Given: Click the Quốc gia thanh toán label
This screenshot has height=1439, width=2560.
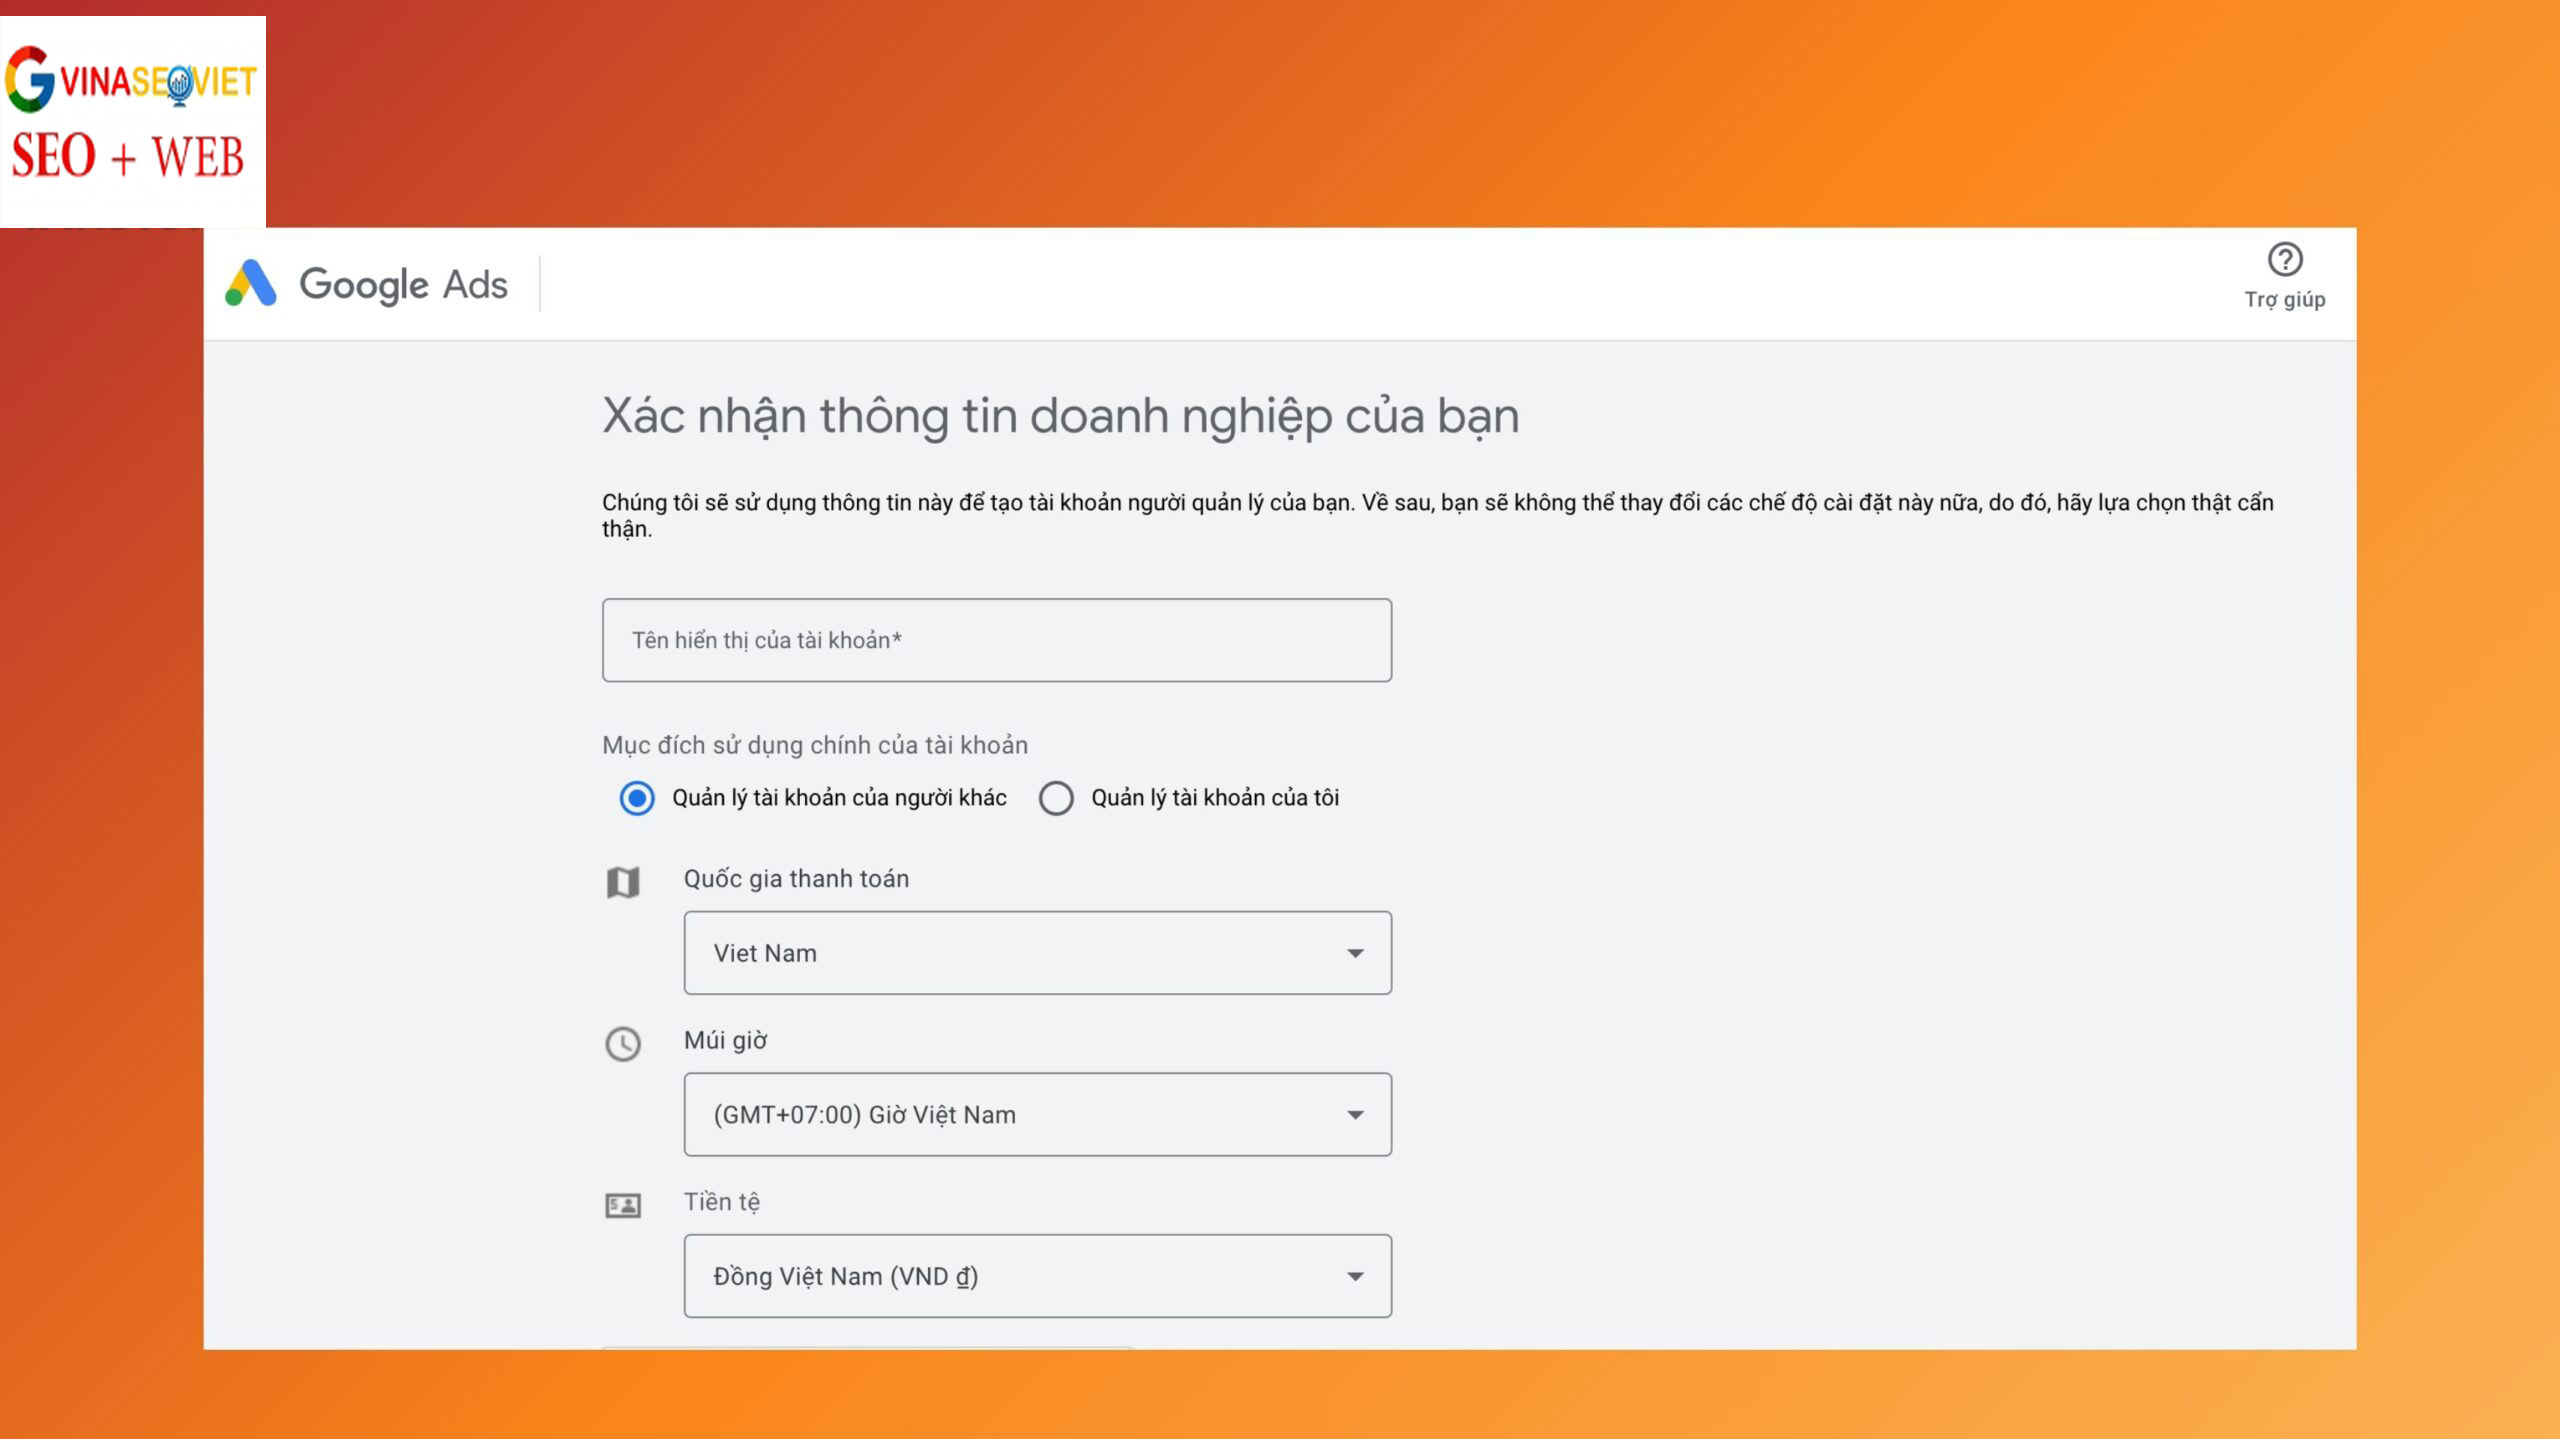Looking at the screenshot, I should coord(796,879).
